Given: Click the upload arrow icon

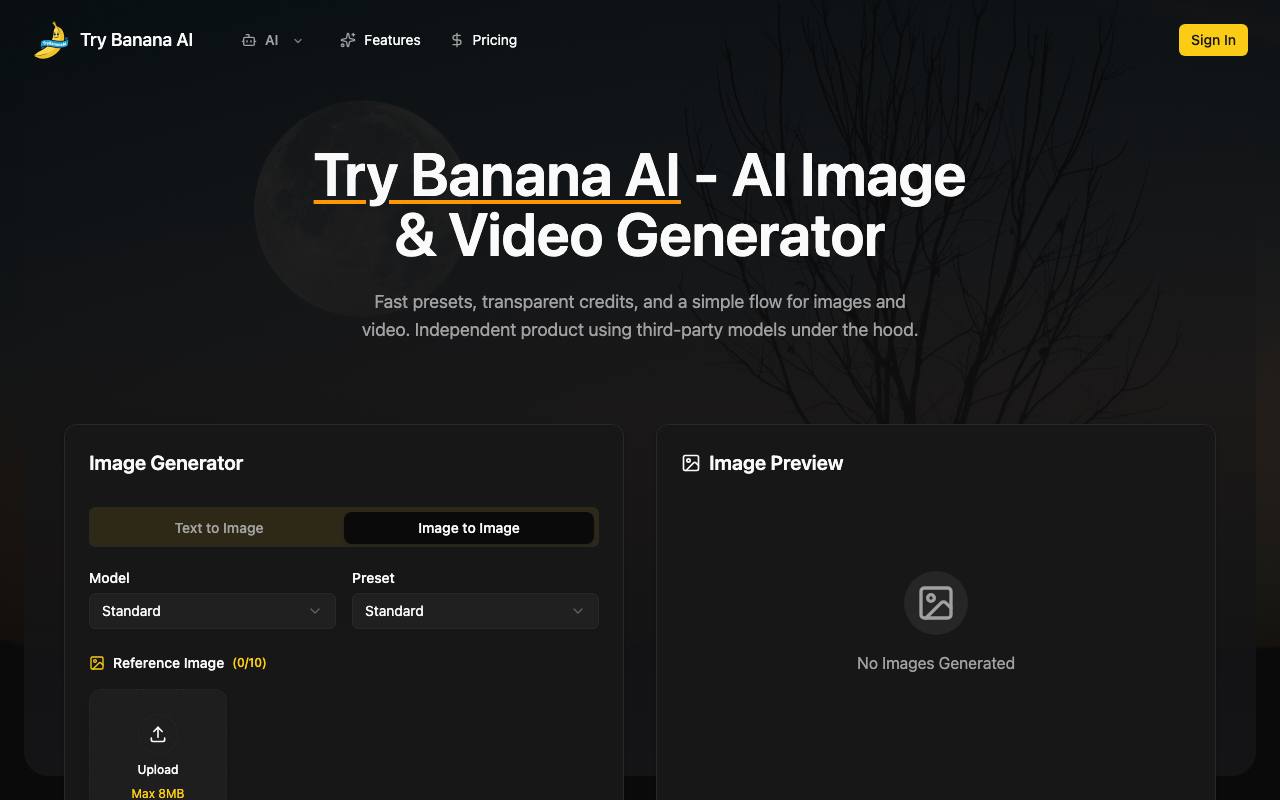Looking at the screenshot, I should pyautogui.click(x=158, y=735).
